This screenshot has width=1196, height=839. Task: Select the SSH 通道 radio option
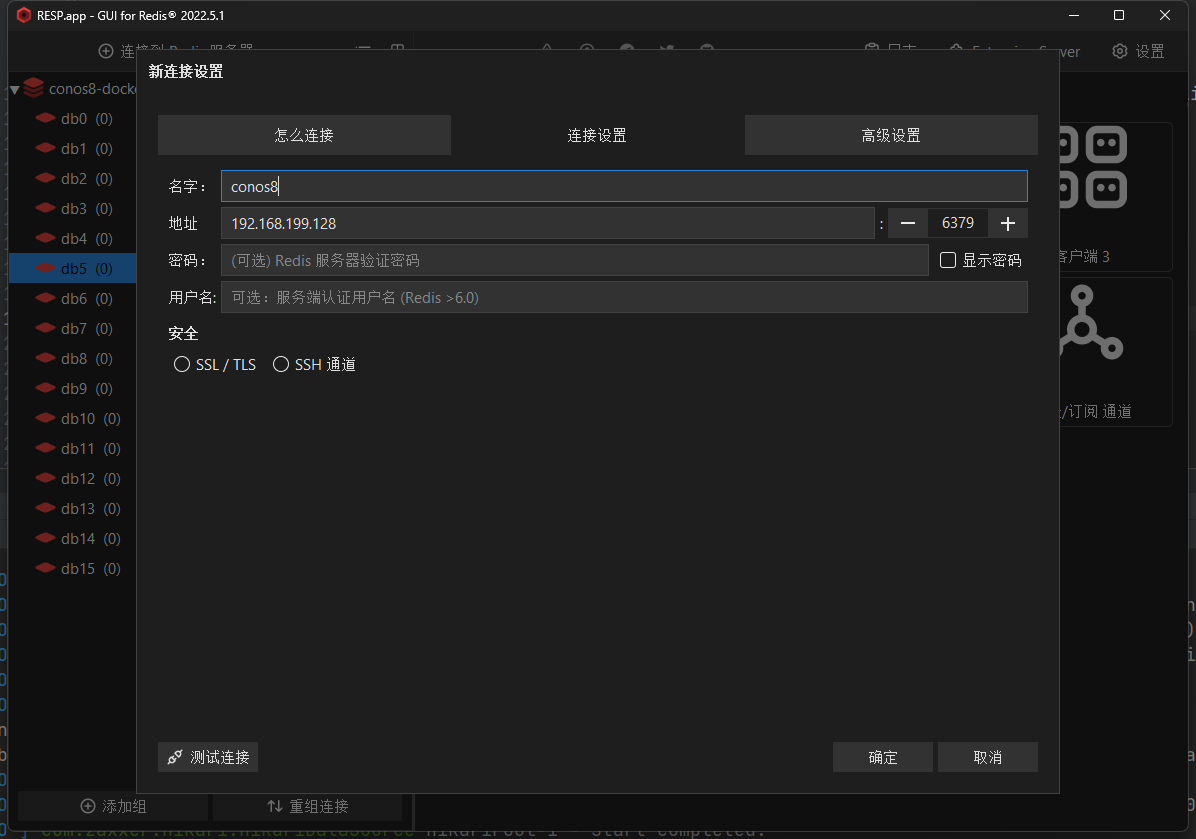coord(281,365)
